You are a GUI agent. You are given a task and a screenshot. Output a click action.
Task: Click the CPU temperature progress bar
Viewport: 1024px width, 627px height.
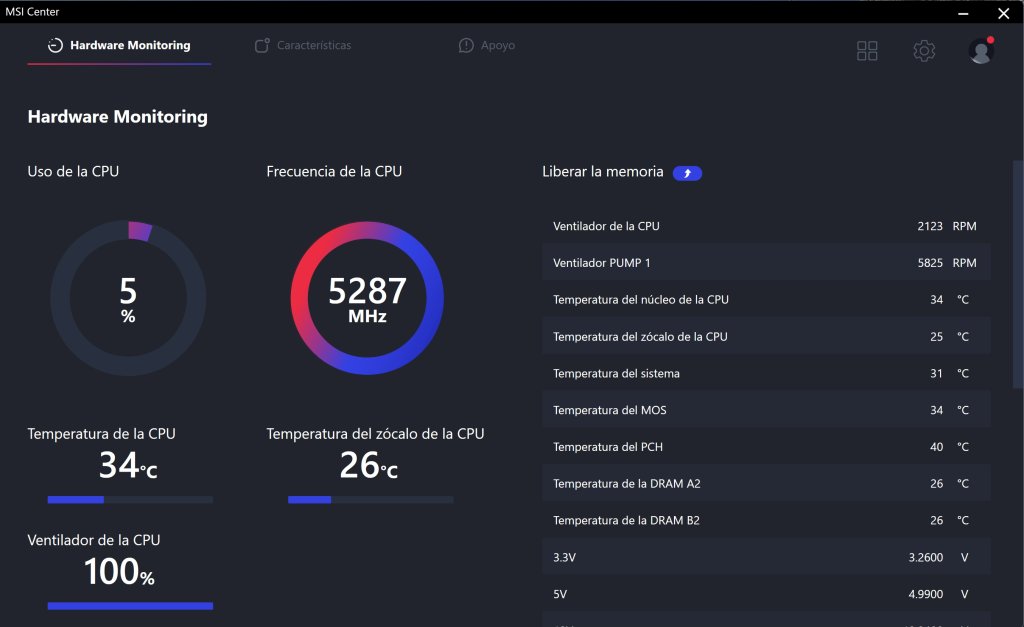pyautogui.click(x=130, y=500)
